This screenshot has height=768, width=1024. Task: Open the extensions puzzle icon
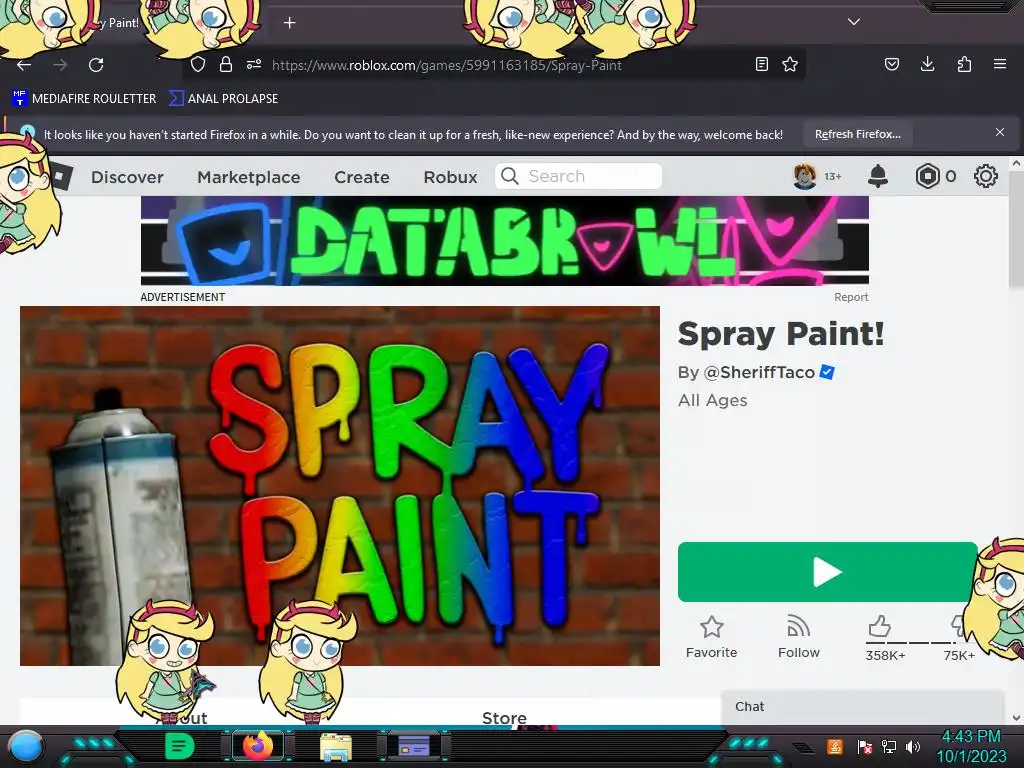(x=964, y=64)
